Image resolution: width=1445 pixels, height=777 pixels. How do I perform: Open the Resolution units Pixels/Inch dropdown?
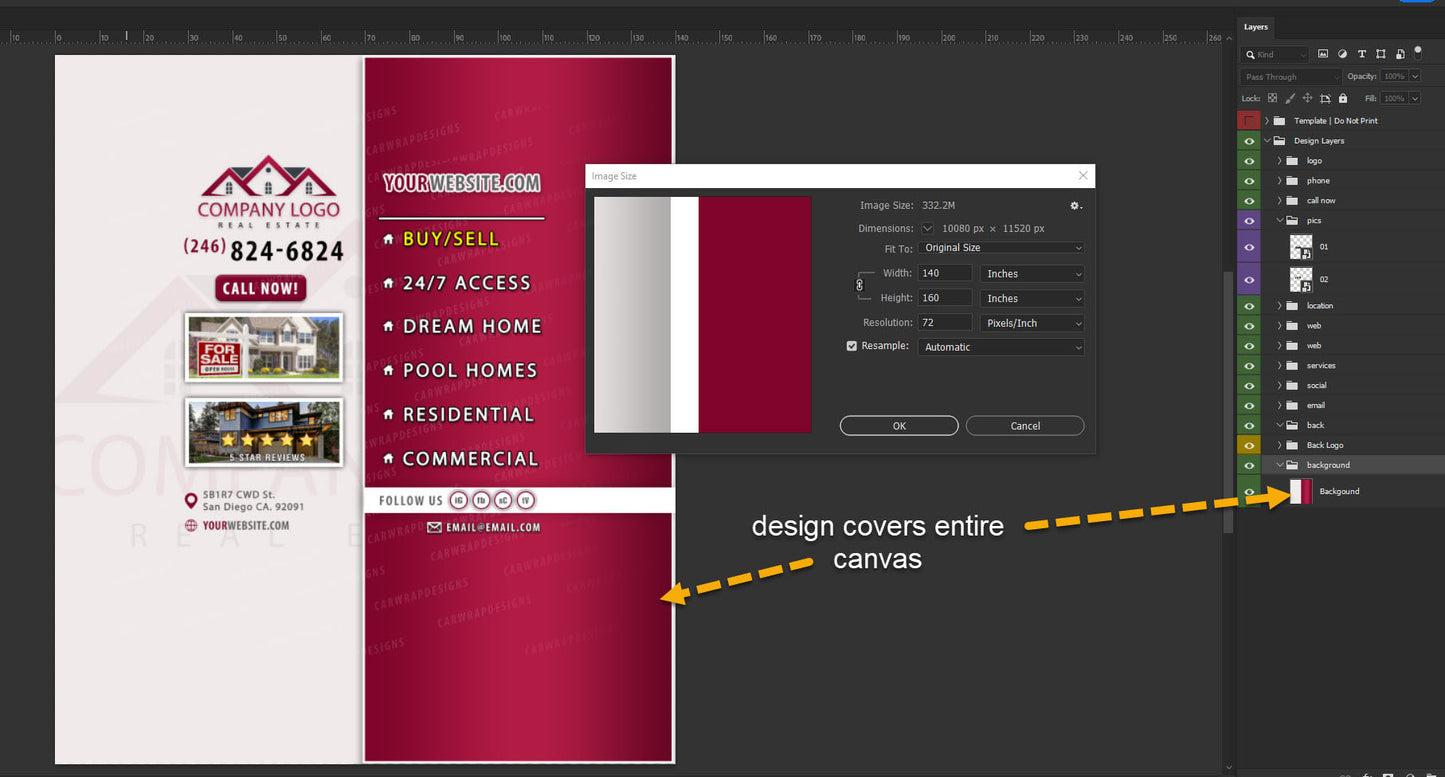point(1032,323)
